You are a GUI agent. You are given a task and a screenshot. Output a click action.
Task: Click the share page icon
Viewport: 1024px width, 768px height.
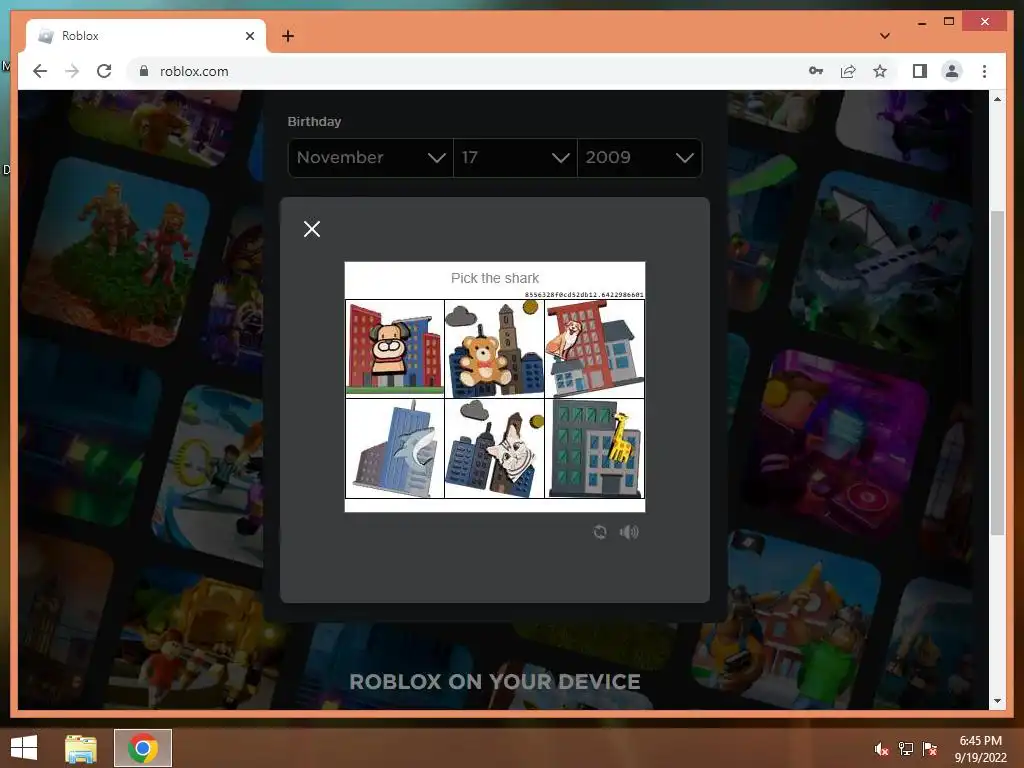848,71
